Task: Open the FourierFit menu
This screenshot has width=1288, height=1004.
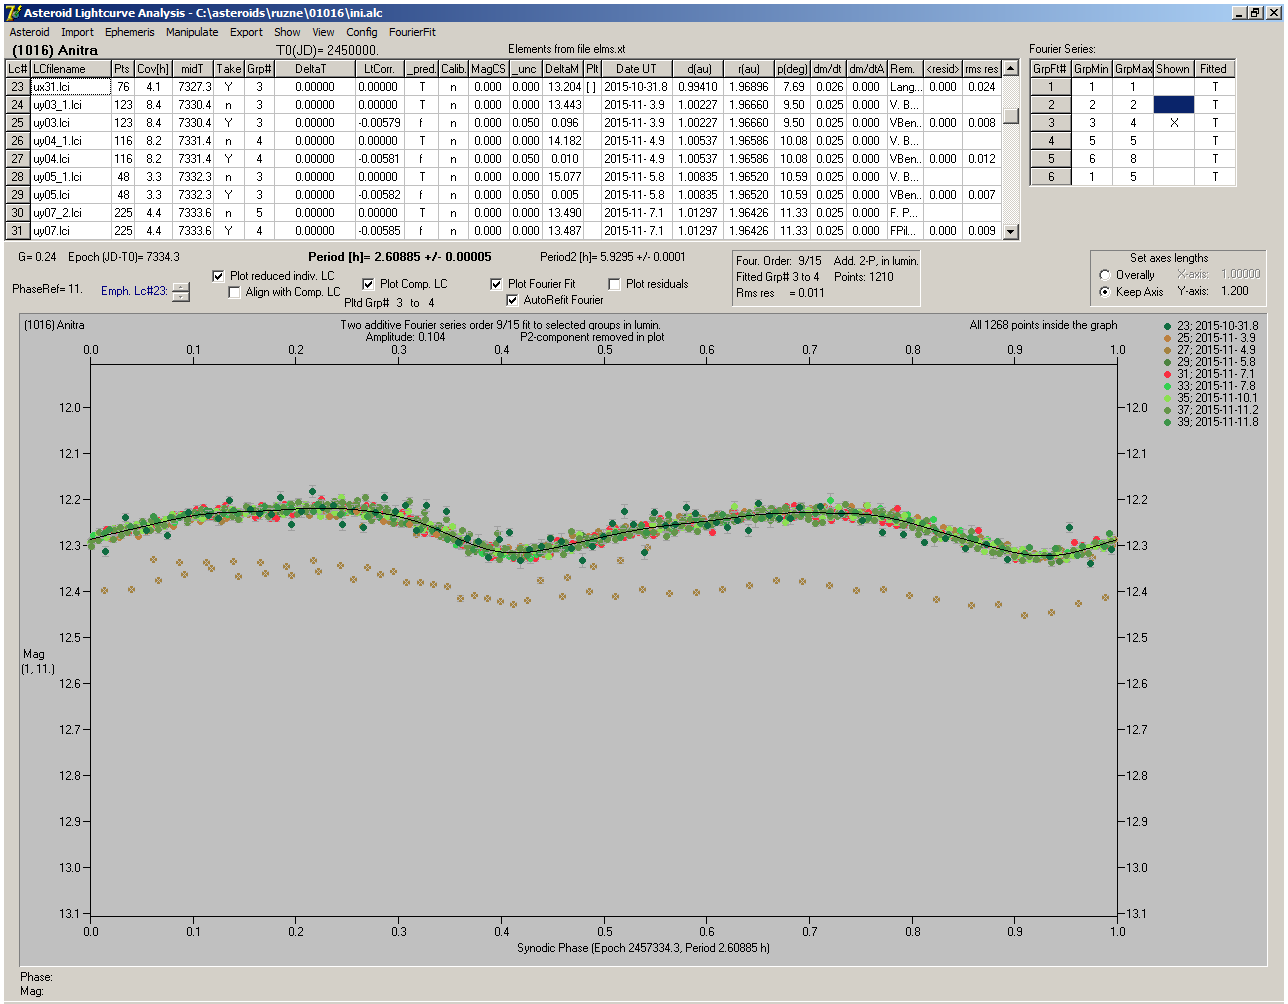Action: (x=412, y=32)
